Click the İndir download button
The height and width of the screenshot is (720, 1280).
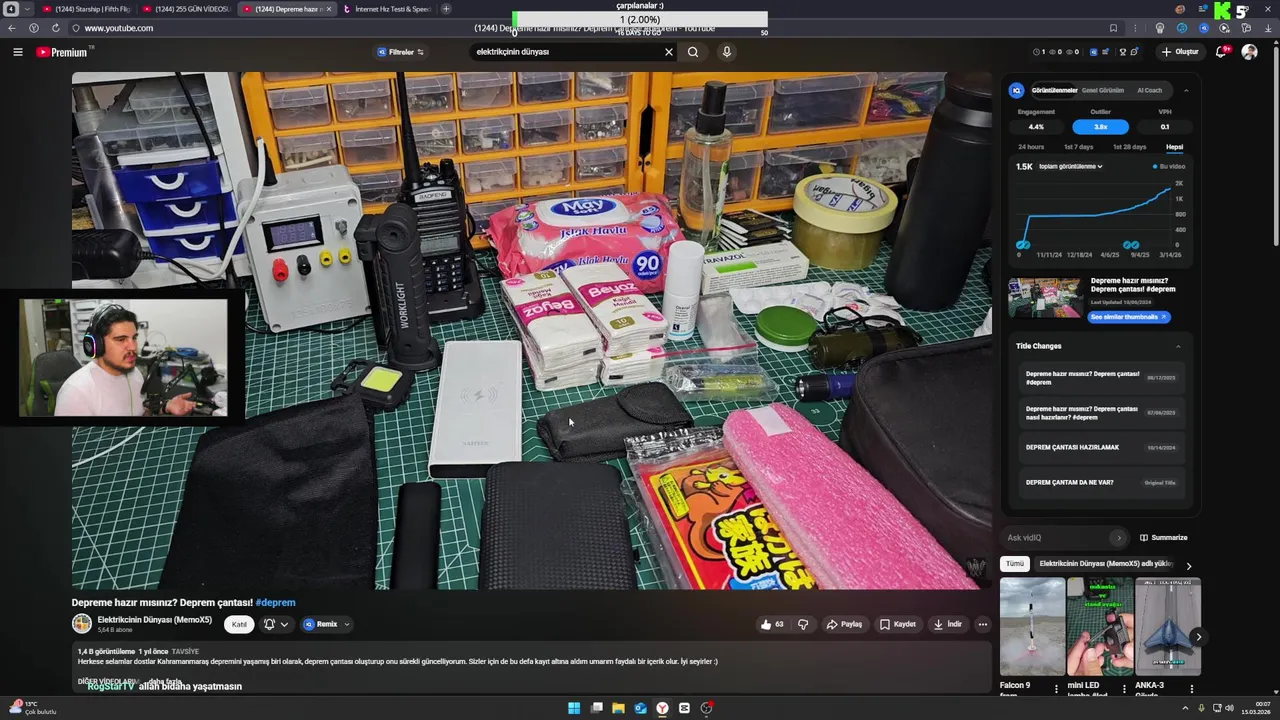coord(947,624)
